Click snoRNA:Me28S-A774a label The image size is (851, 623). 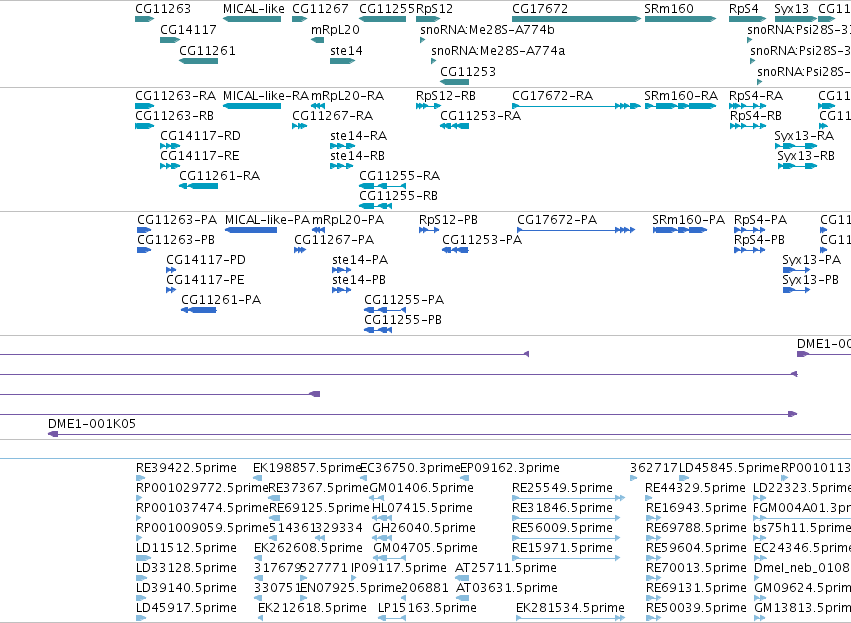498,51
